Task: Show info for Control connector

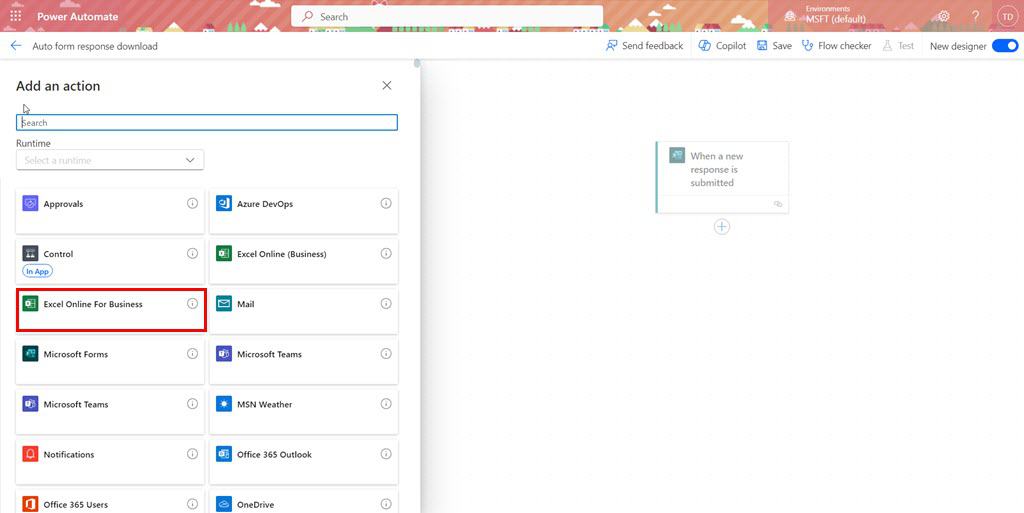Action: [x=192, y=253]
